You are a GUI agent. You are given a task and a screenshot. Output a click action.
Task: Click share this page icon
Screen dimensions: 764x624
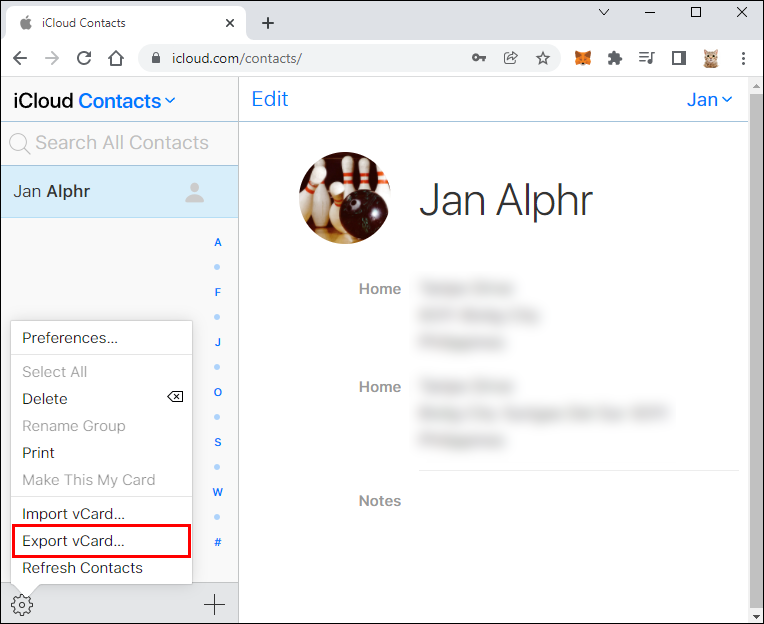tap(510, 58)
